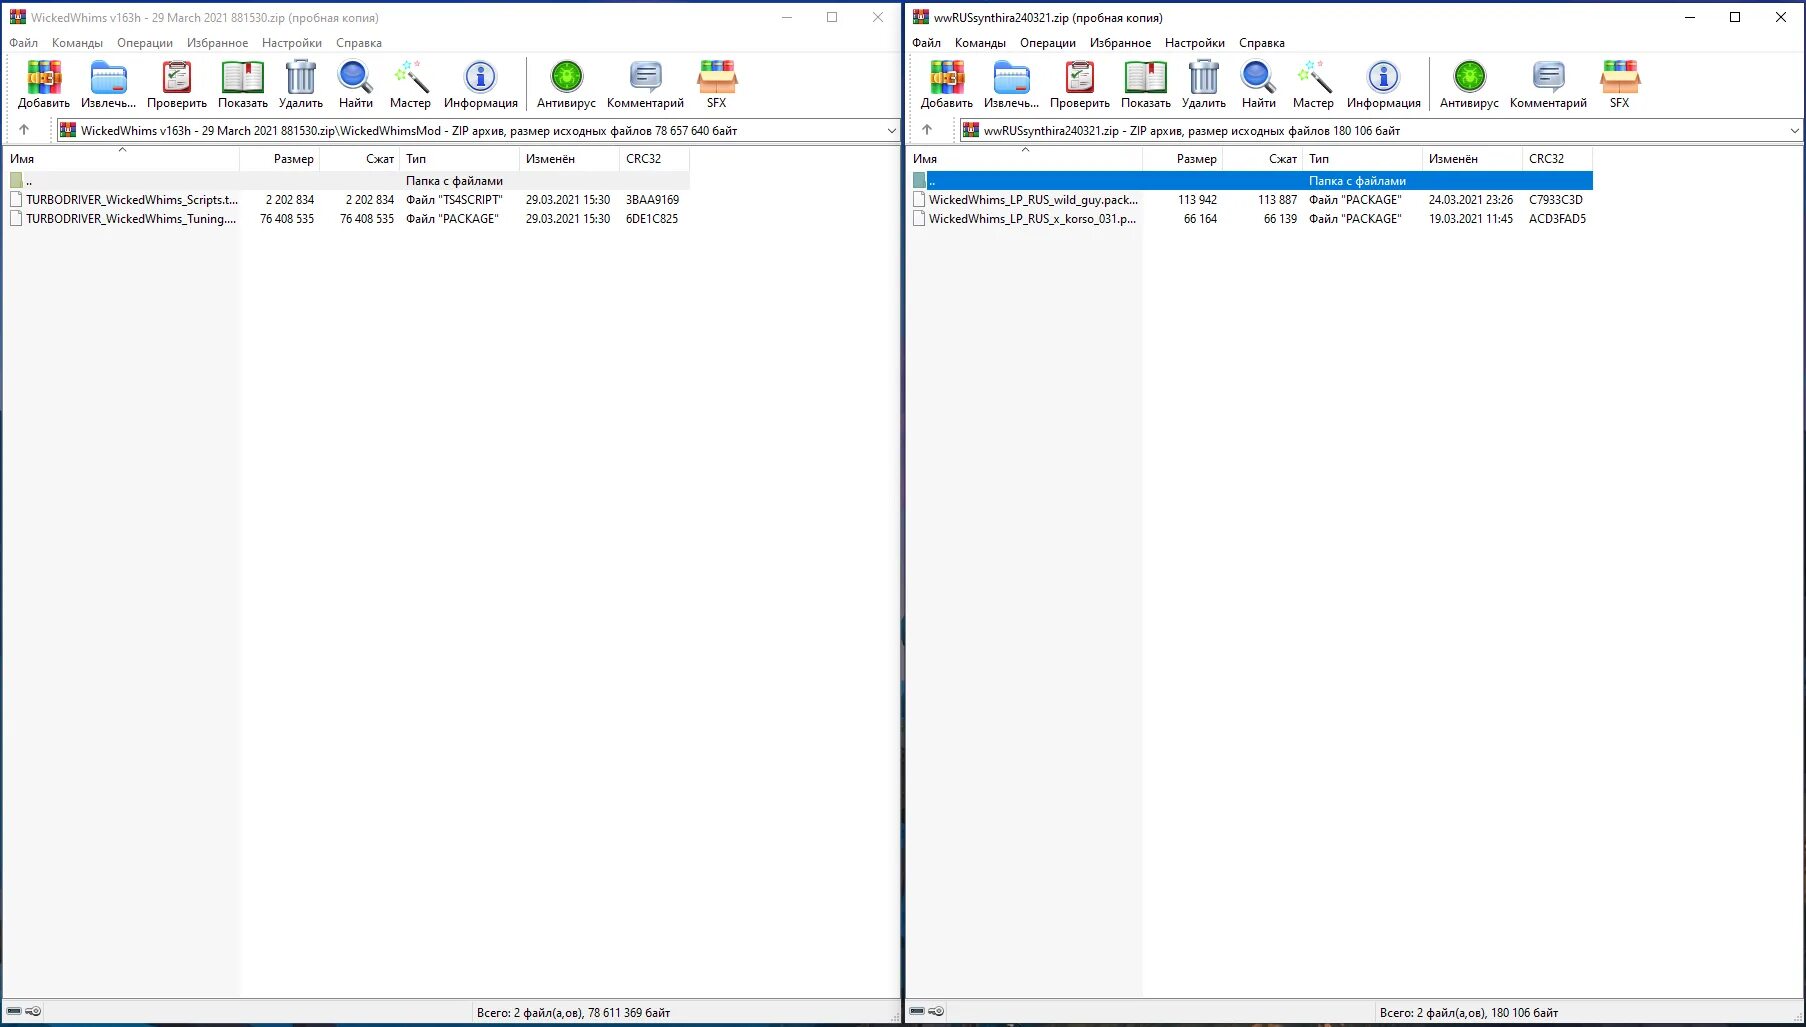Open Файл menu in left window
Image resolution: width=1806 pixels, height=1027 pixels.
tap(24, 43)
